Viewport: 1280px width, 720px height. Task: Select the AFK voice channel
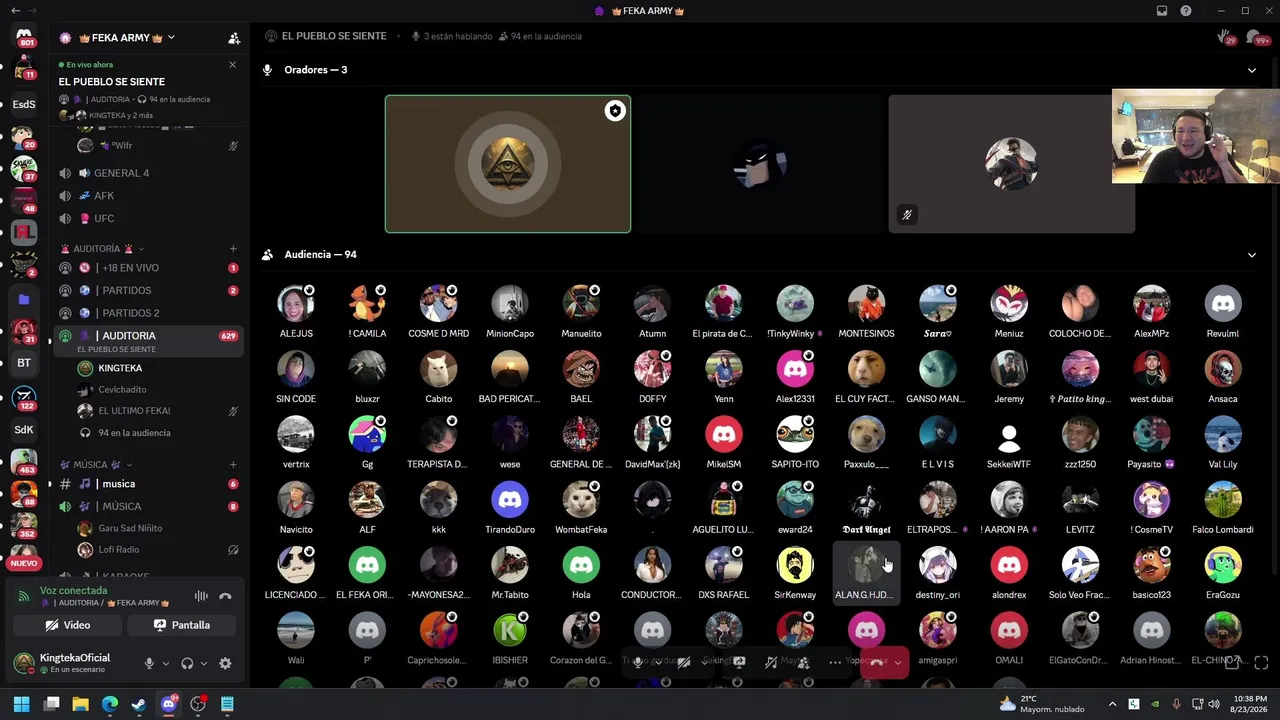(x=150, y=196)
